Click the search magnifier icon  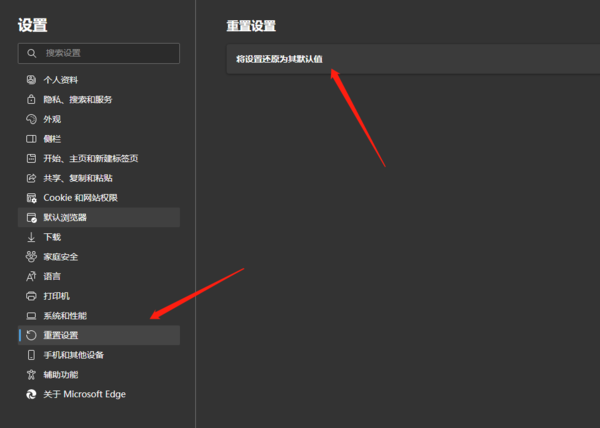(x=32, y=53)
